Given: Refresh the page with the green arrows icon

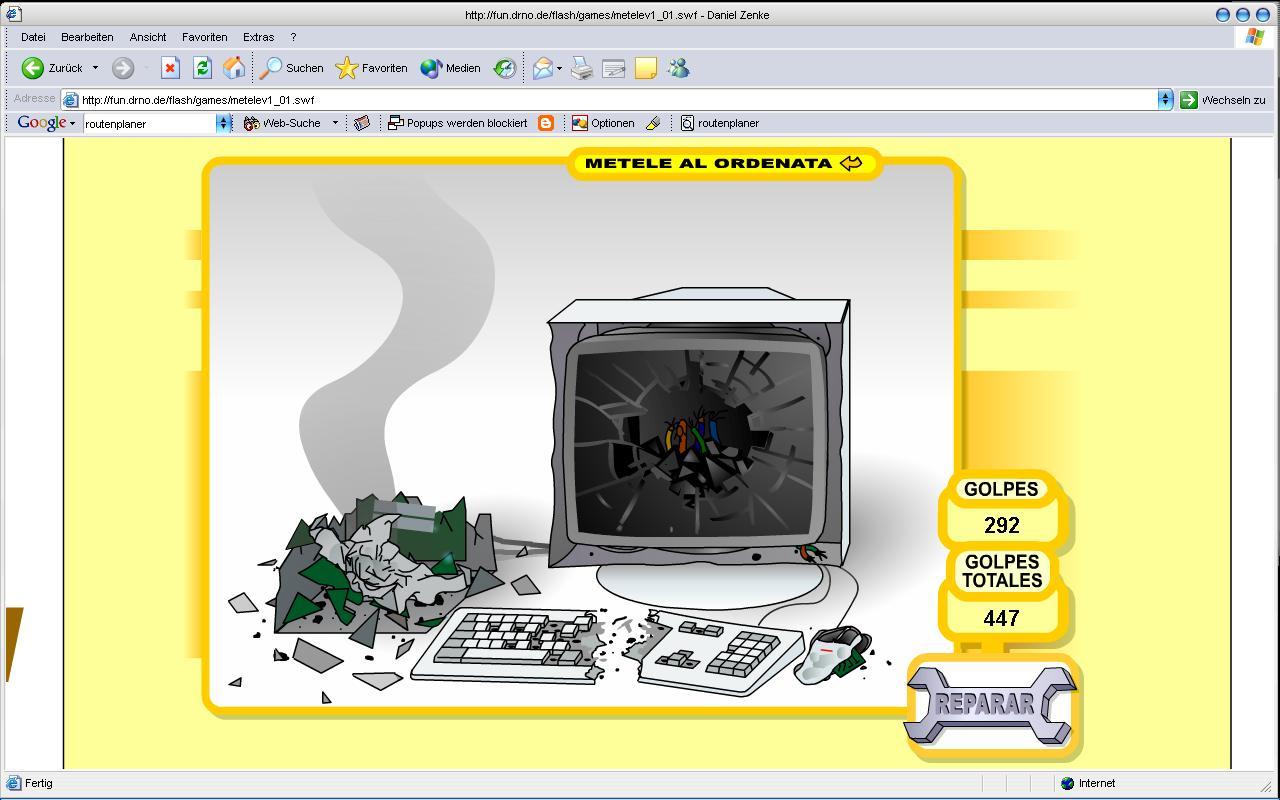Looking at the screenshot, I should pyautogui.click(x=202, y=68).
